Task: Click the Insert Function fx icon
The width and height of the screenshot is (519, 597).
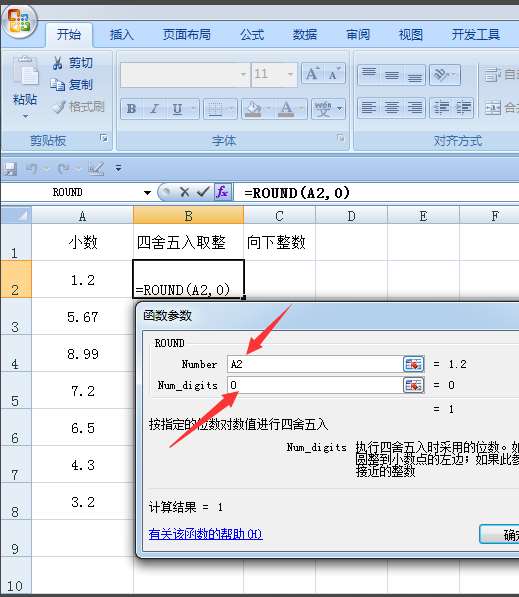Action: (222, 192)
